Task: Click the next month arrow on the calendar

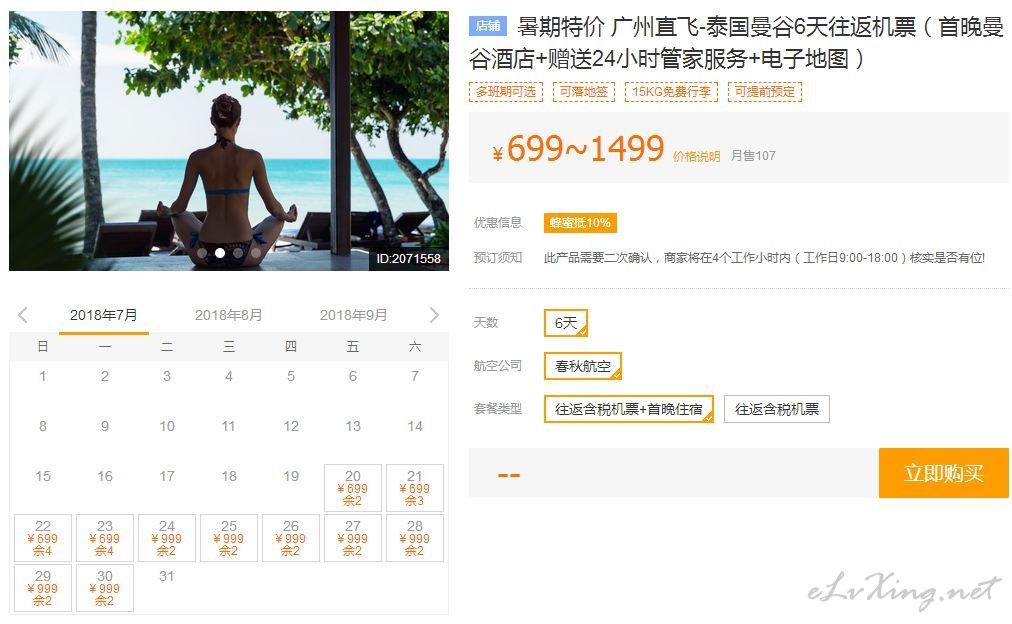Action: [x=434, y=315]
